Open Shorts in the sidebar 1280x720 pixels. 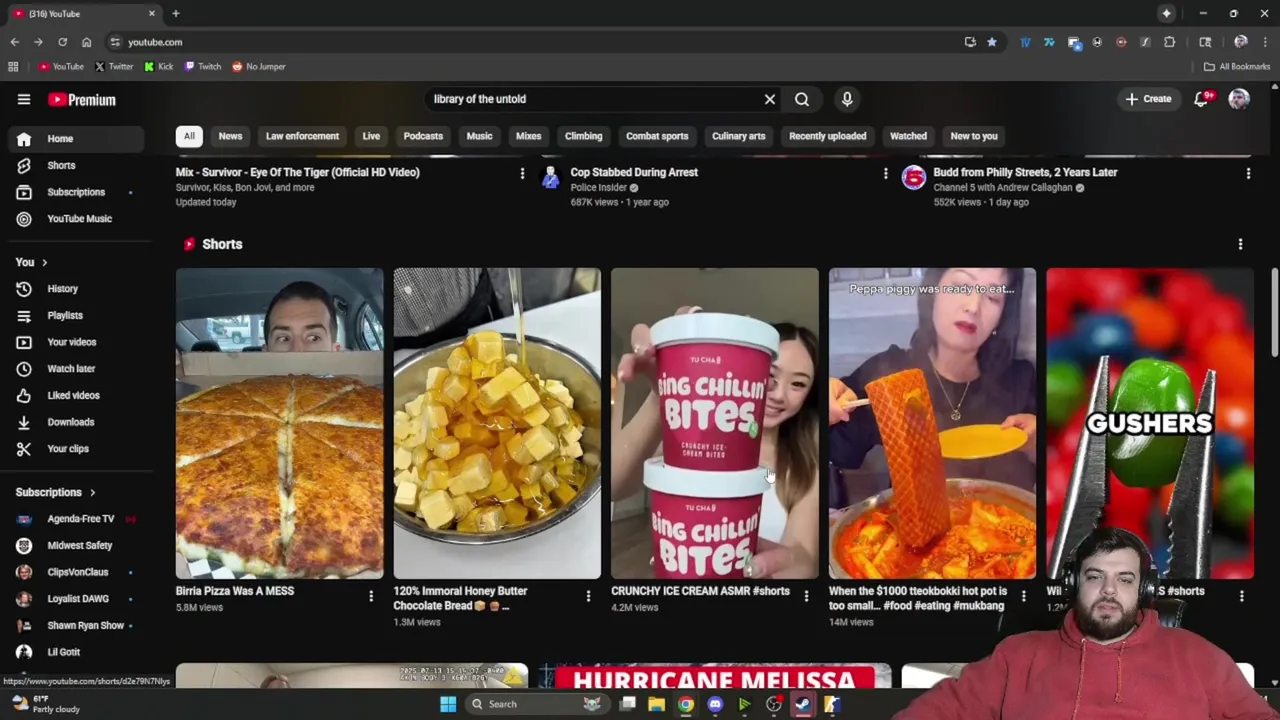tap(78, 165)
